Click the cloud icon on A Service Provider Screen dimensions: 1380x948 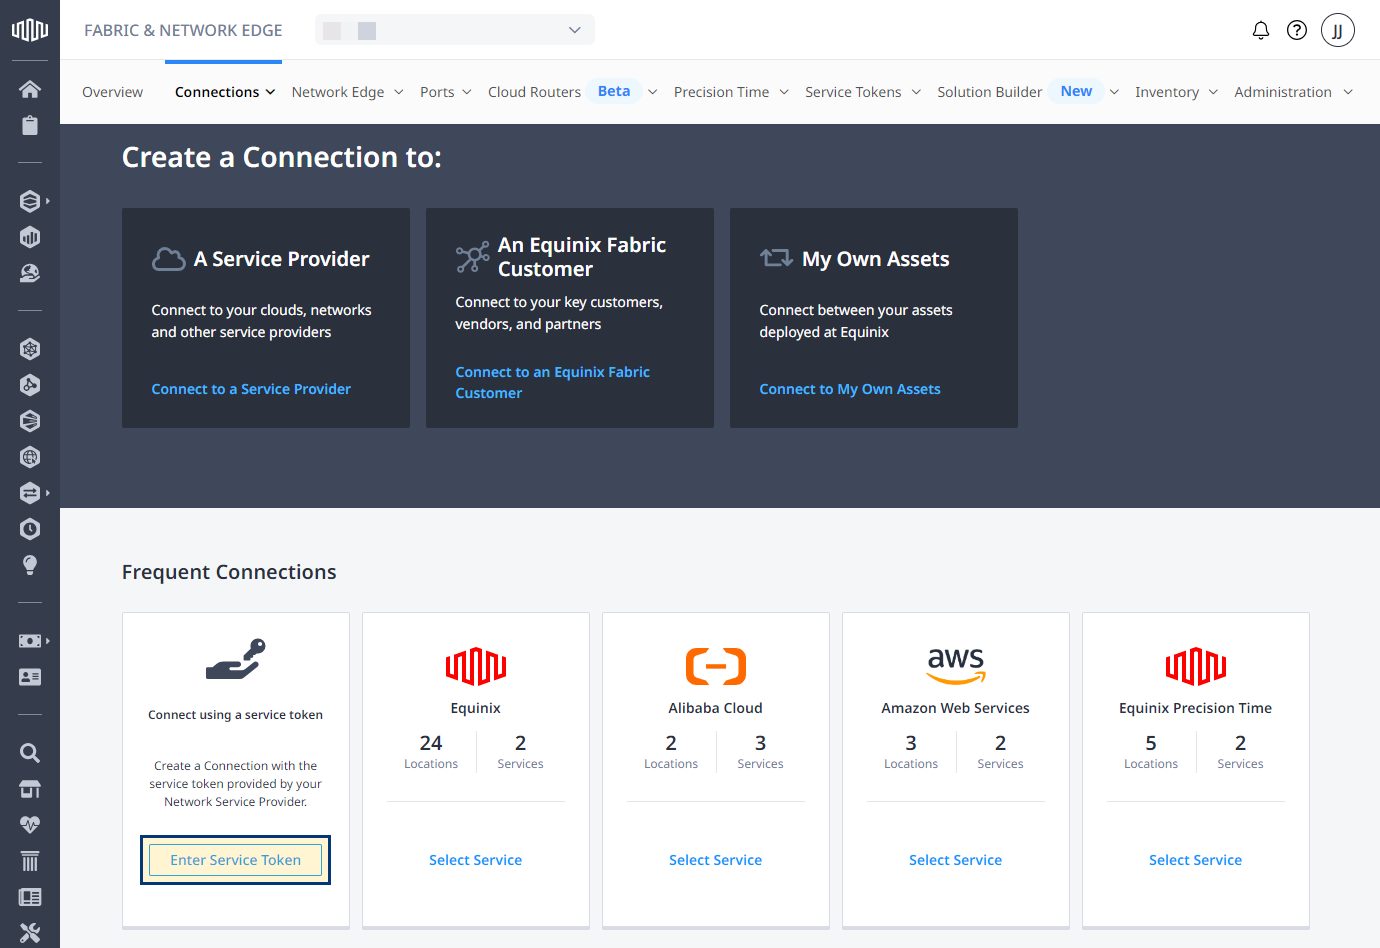click(x=169, y=259)
